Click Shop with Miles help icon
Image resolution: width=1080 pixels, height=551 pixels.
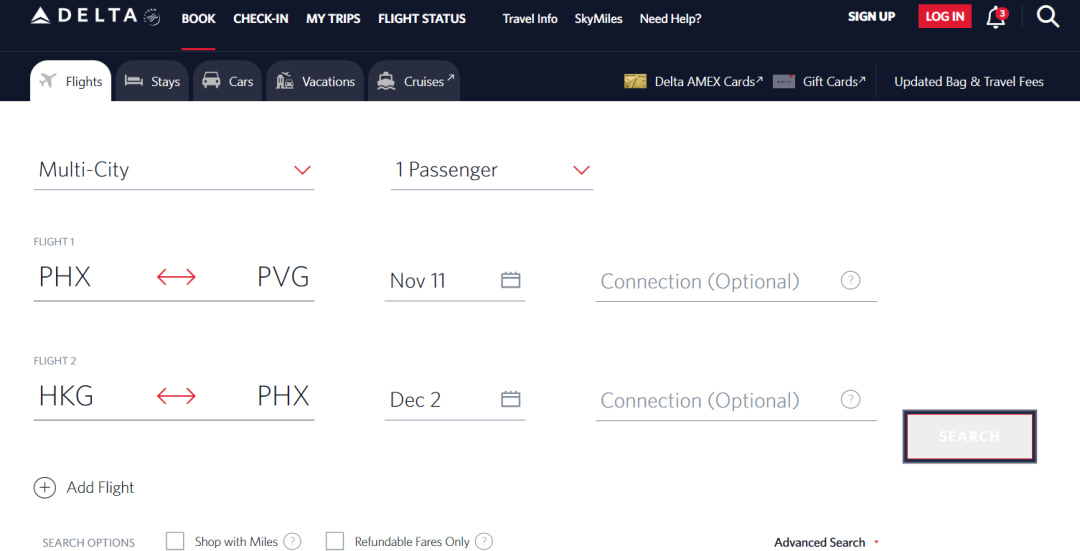pyautogui.click(x=292, y=541)
